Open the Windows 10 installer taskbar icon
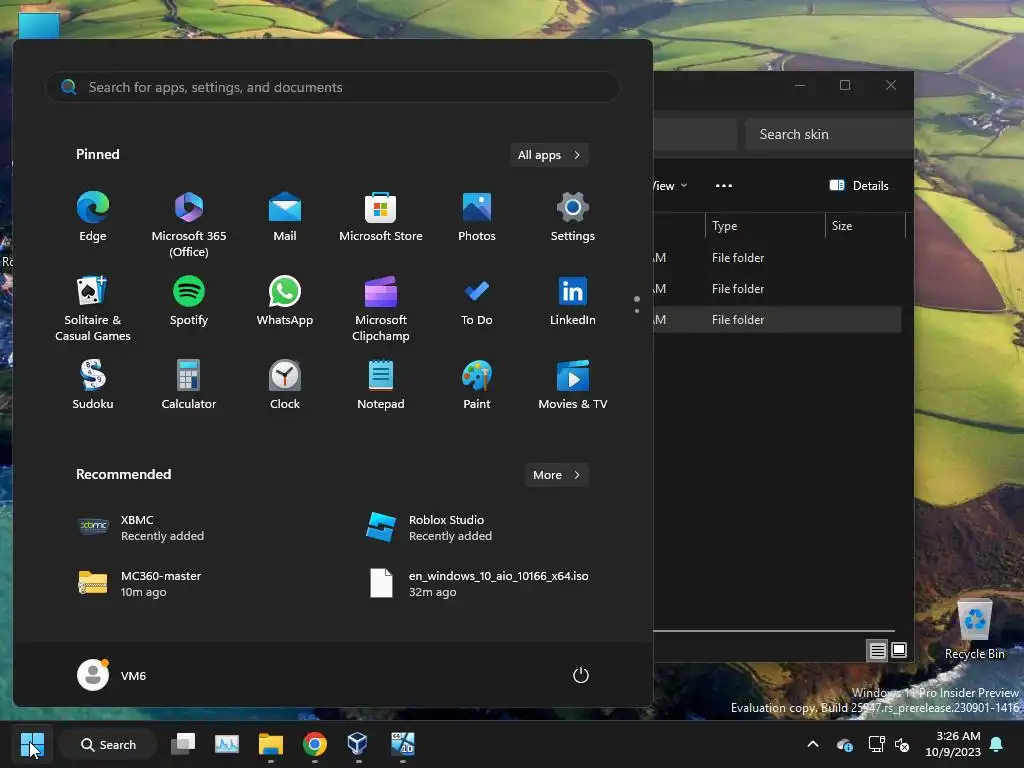Screen dimensions: 1024x768 [403, 744]
